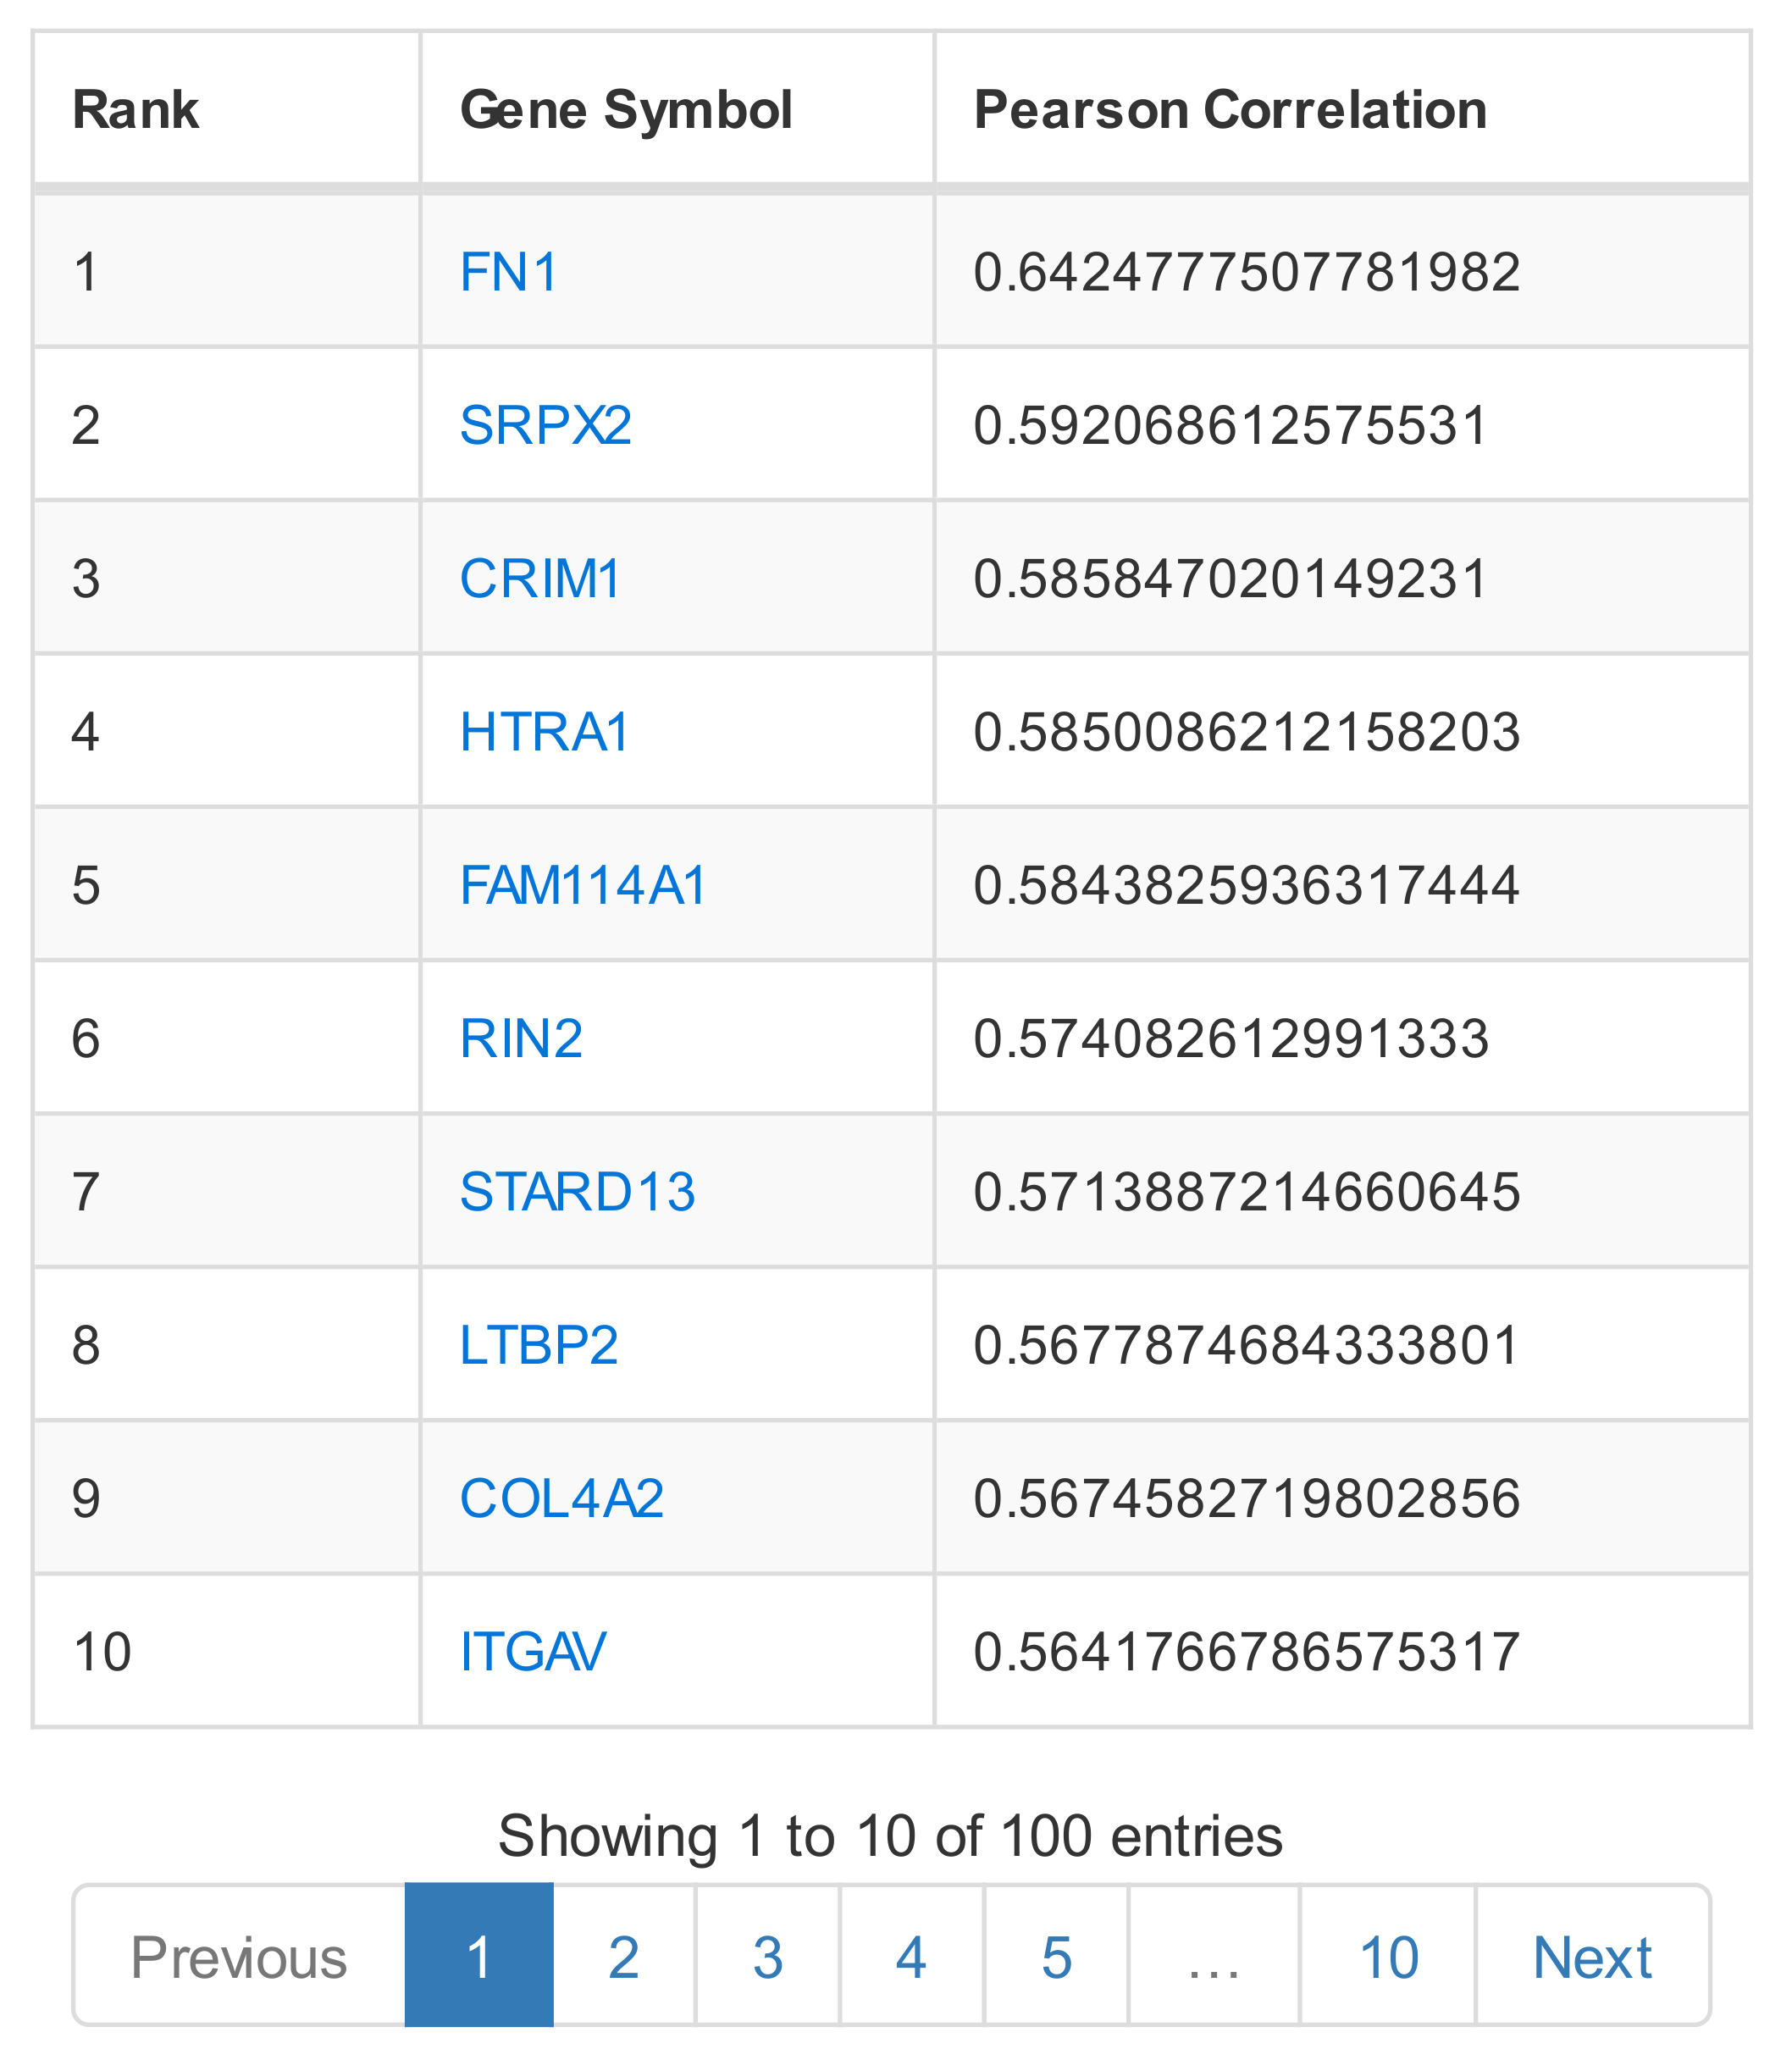Image resolution: width=1792 pixels, height=2060 pixels.
Task: Go to page 3 of results
Action: [x=768, y=1957]
